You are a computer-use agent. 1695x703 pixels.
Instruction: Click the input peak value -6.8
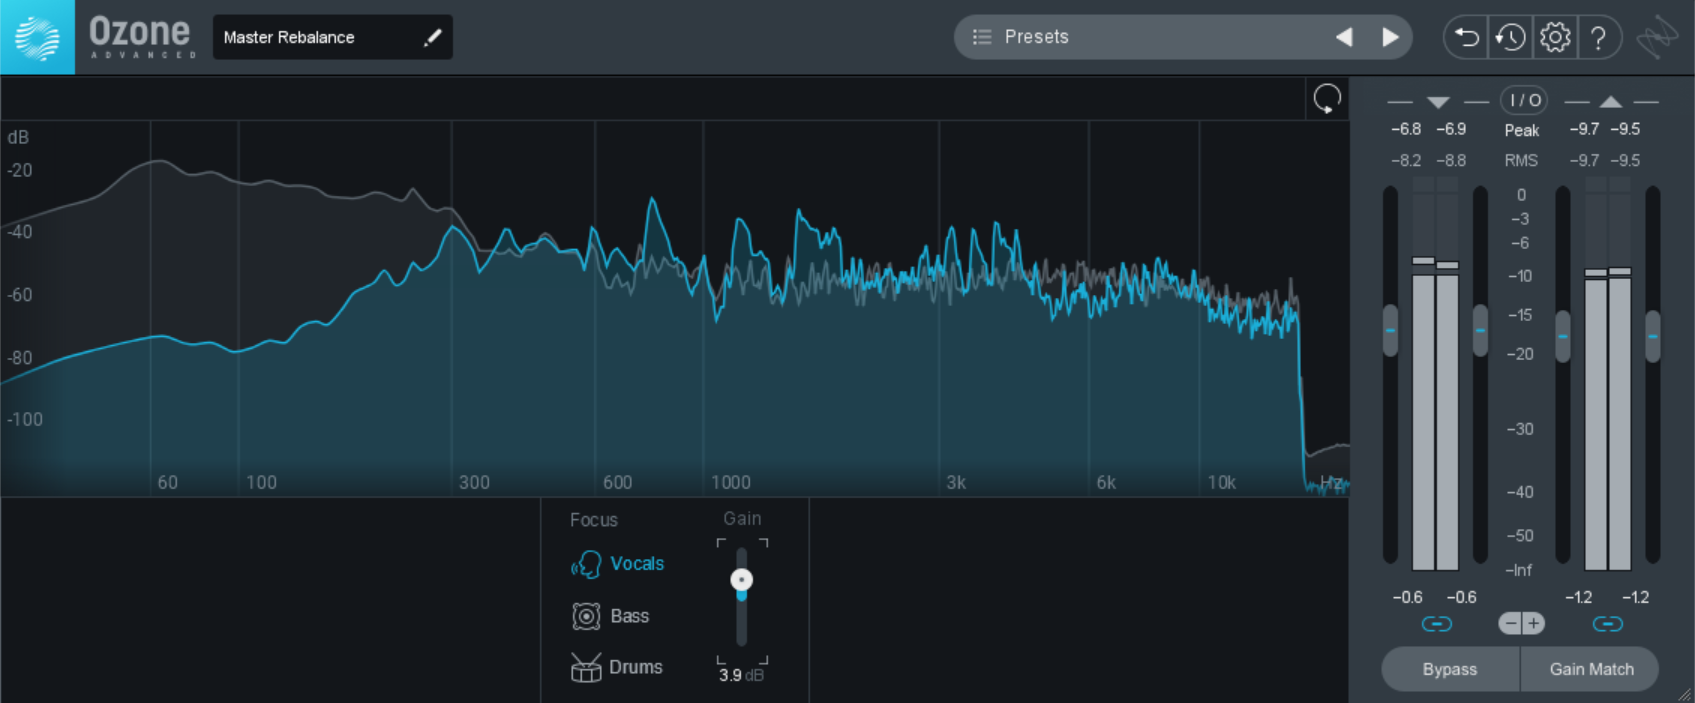(x=1406, y=129)
